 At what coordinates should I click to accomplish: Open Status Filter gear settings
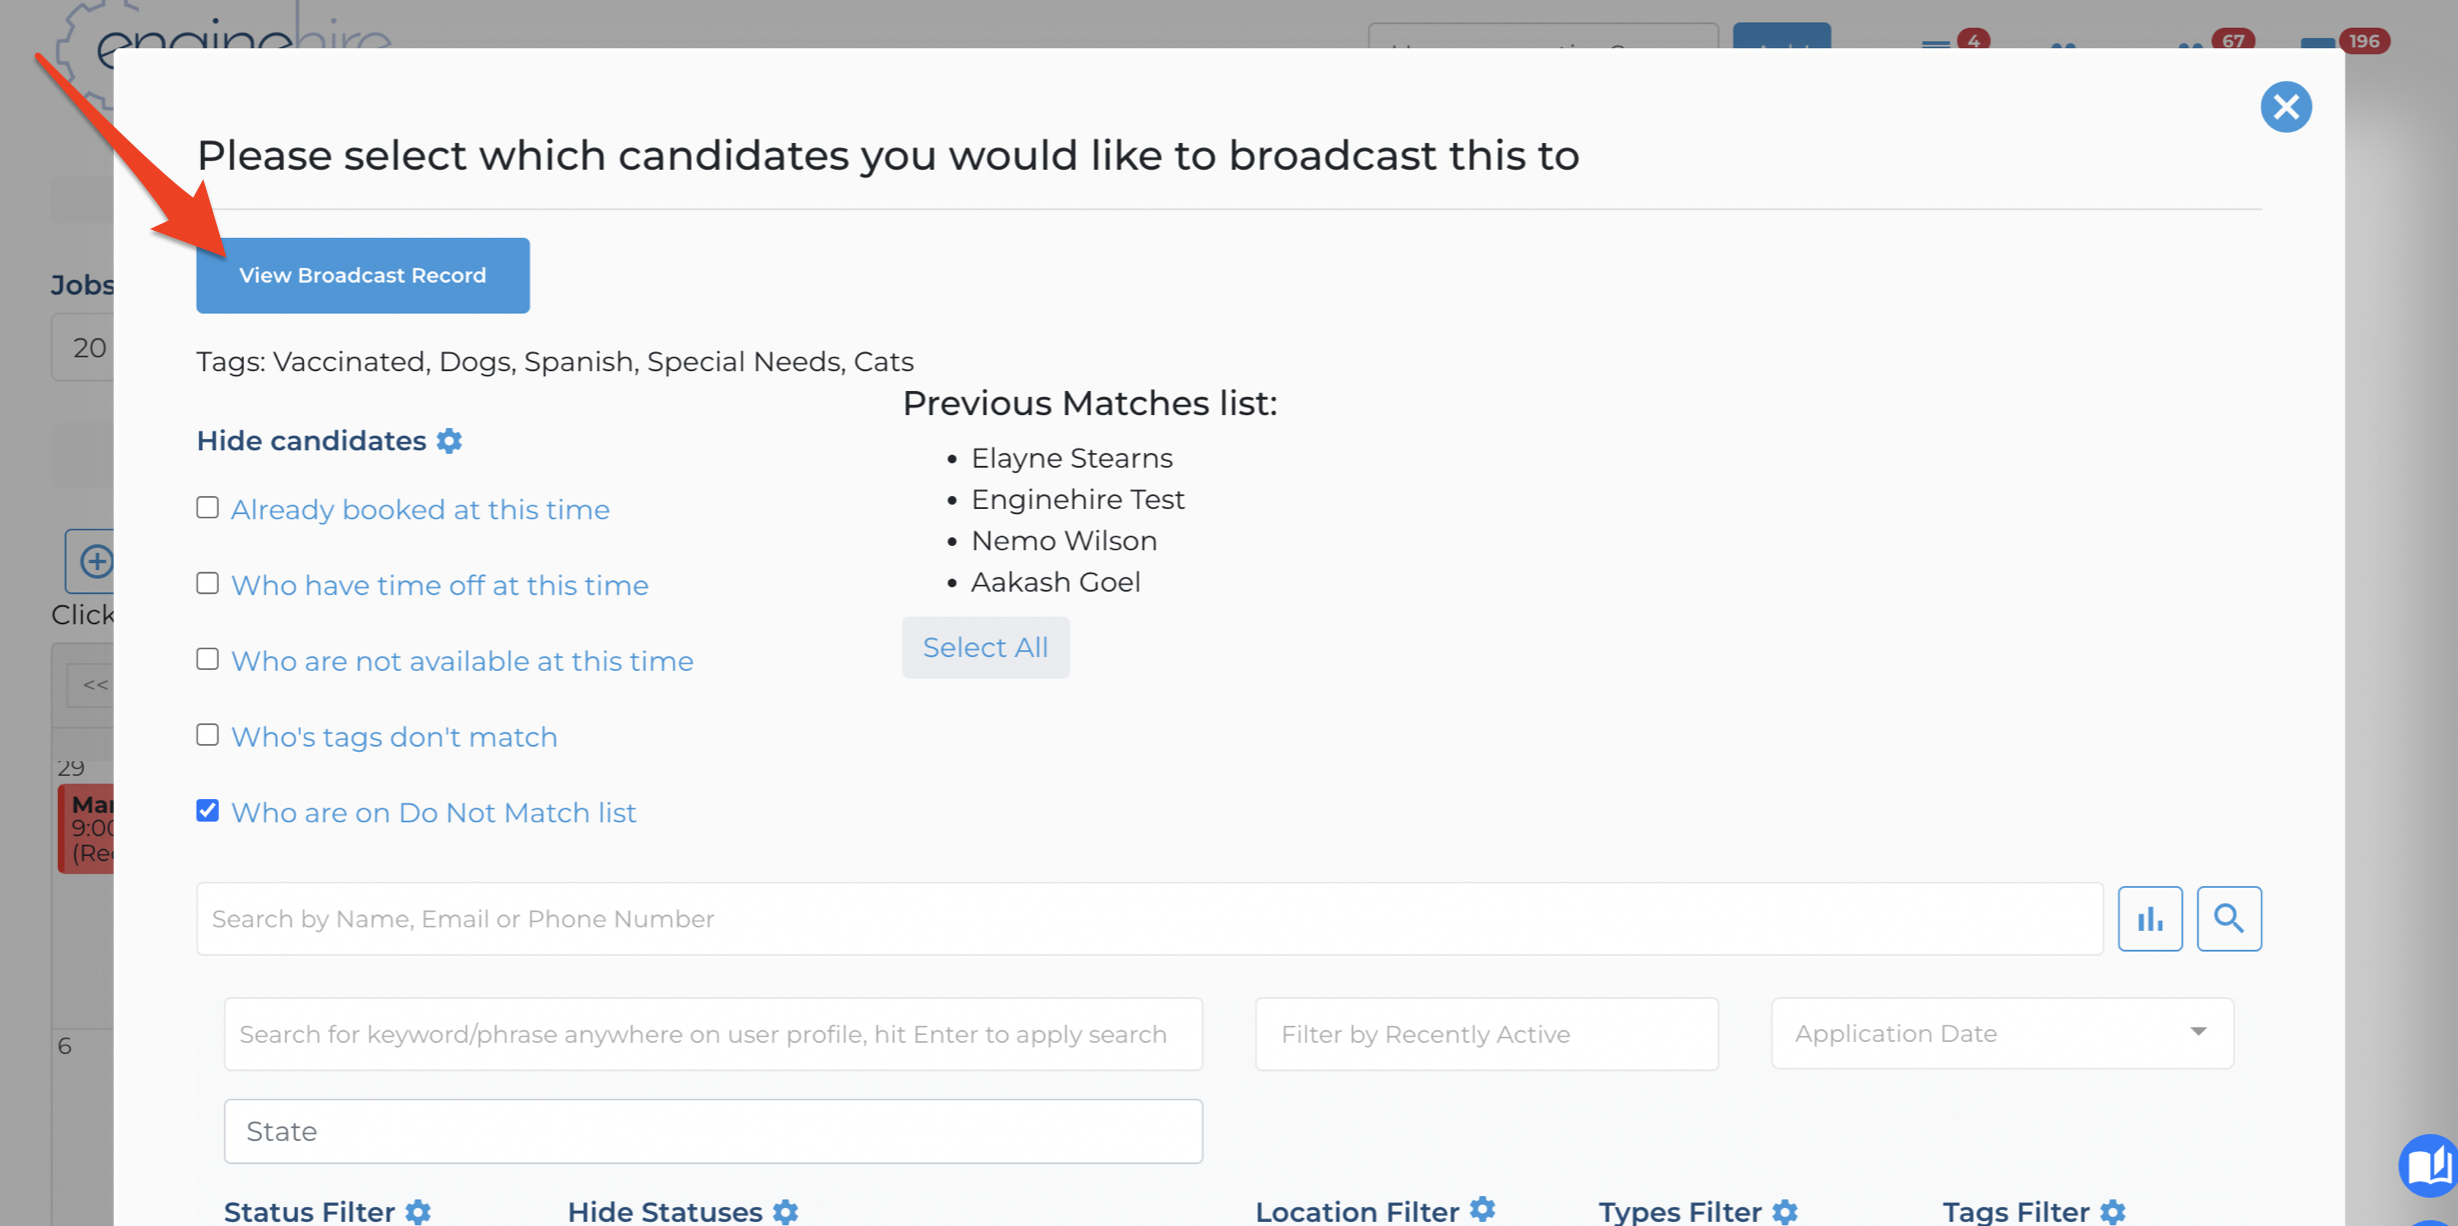pos(418,1211)
